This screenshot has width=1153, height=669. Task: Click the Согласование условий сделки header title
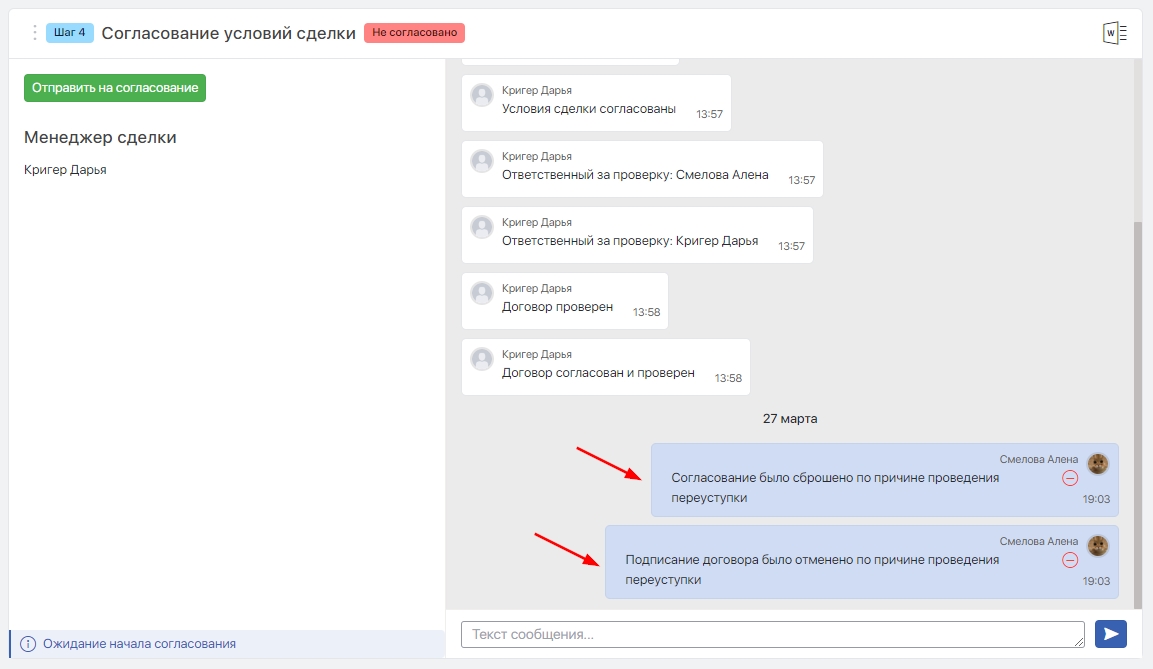point(228,33)
